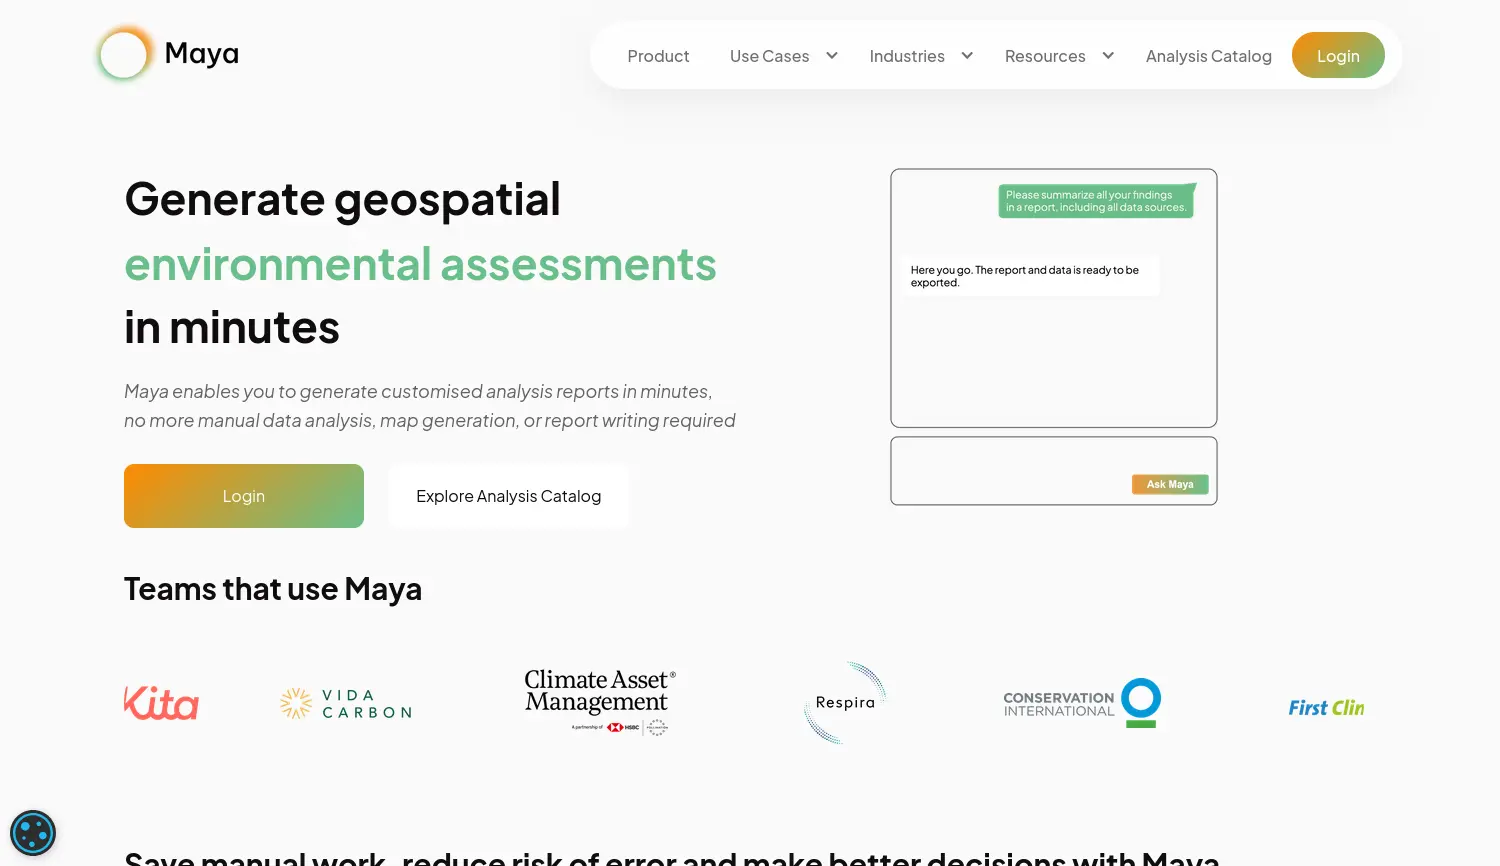1500x866 pixels.
Task: Select the Respira logo
Action: point(845,702)
